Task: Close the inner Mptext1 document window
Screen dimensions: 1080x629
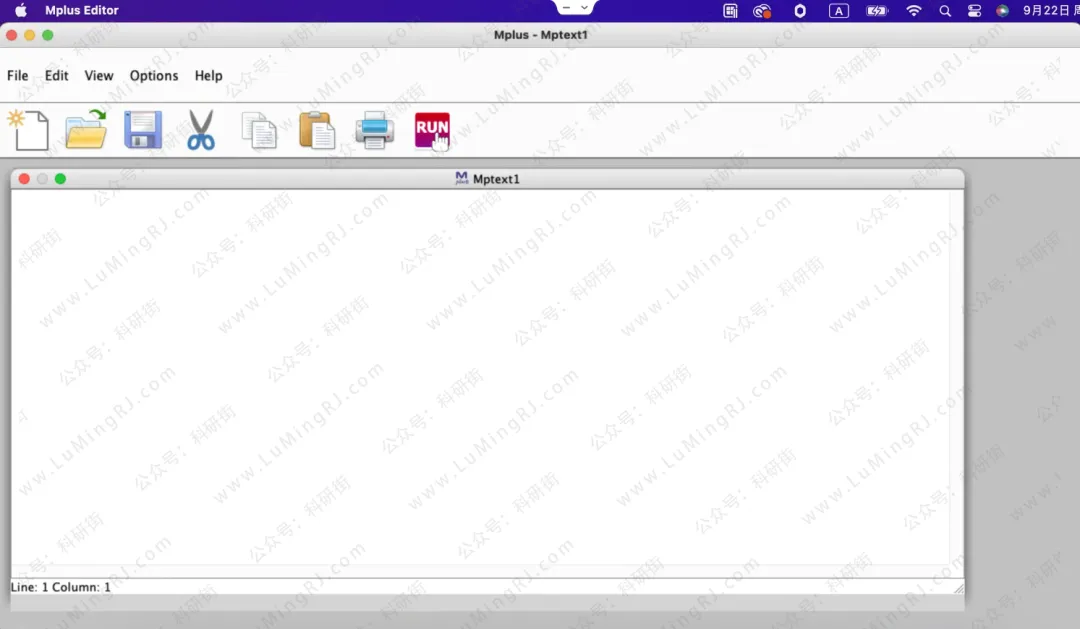Action: [24, 178]
